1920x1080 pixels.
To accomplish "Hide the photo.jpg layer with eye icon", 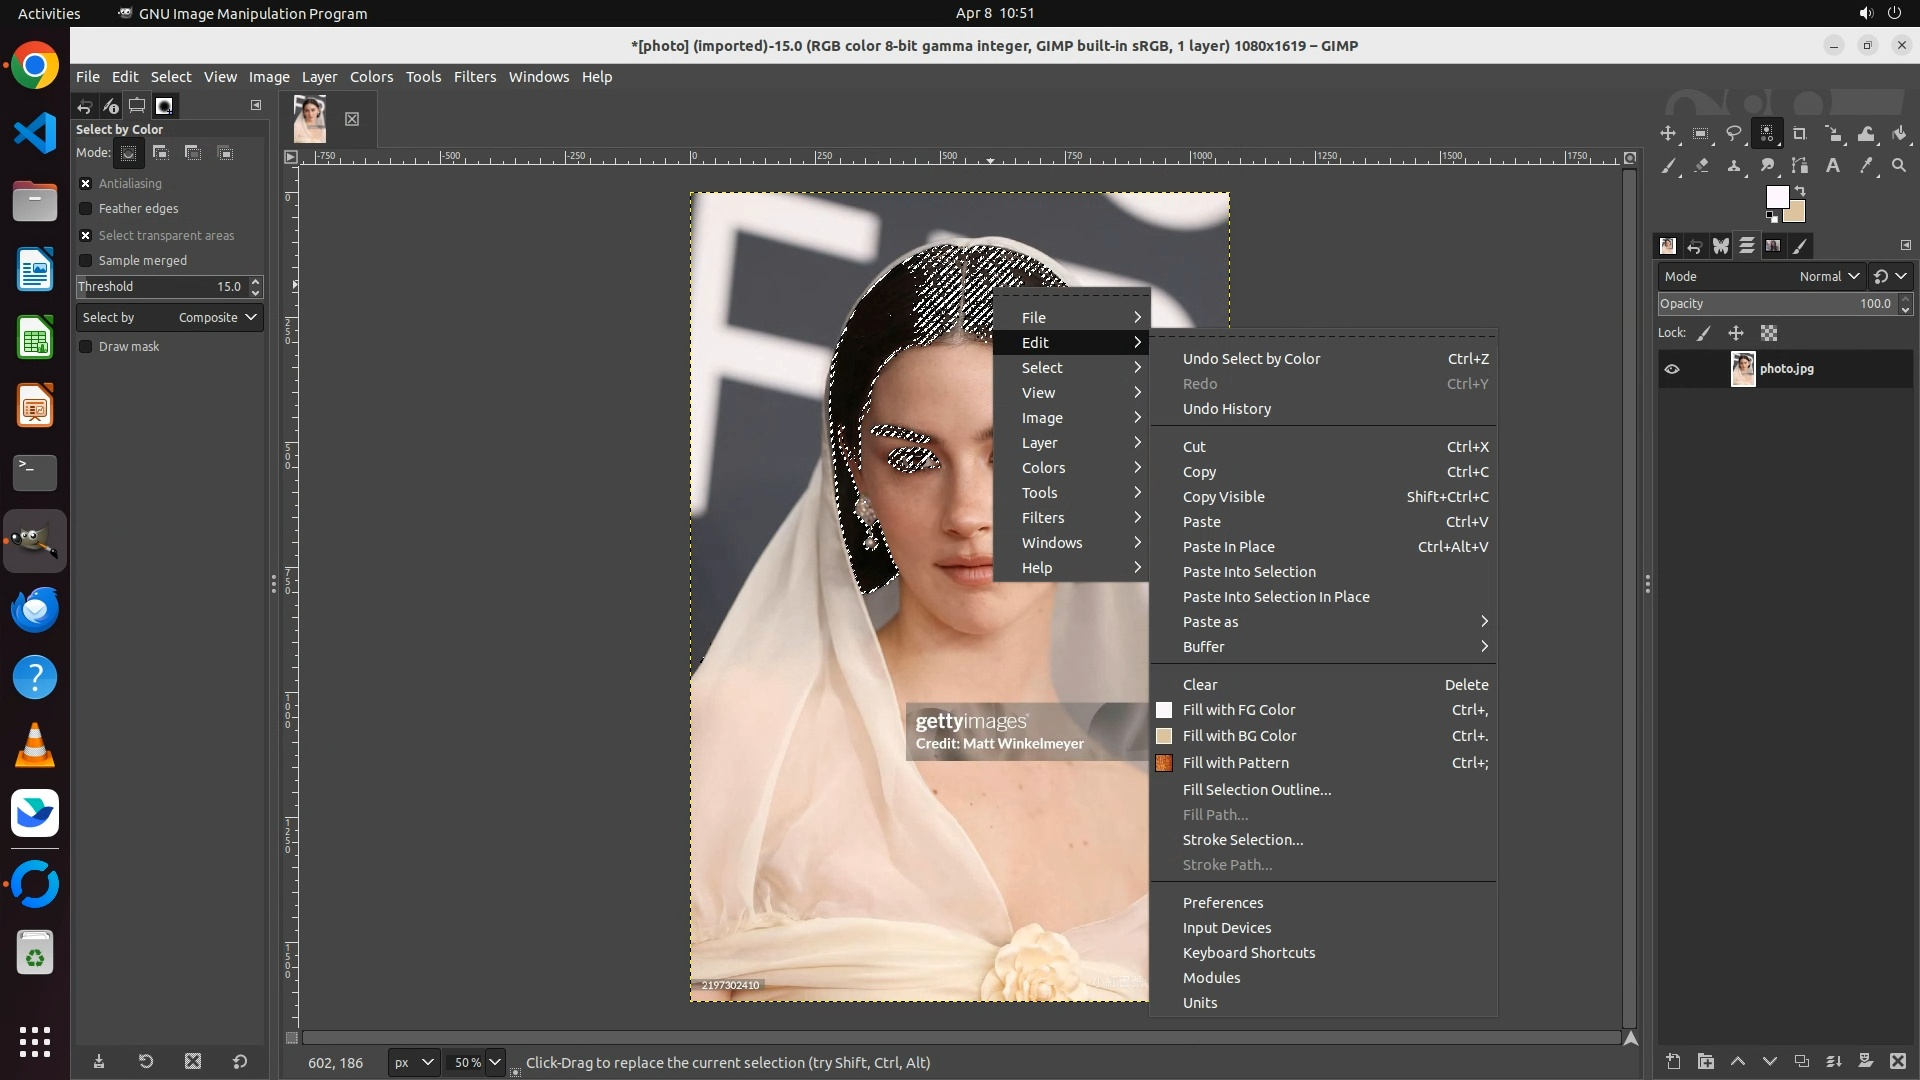I will pos(1672,369).
